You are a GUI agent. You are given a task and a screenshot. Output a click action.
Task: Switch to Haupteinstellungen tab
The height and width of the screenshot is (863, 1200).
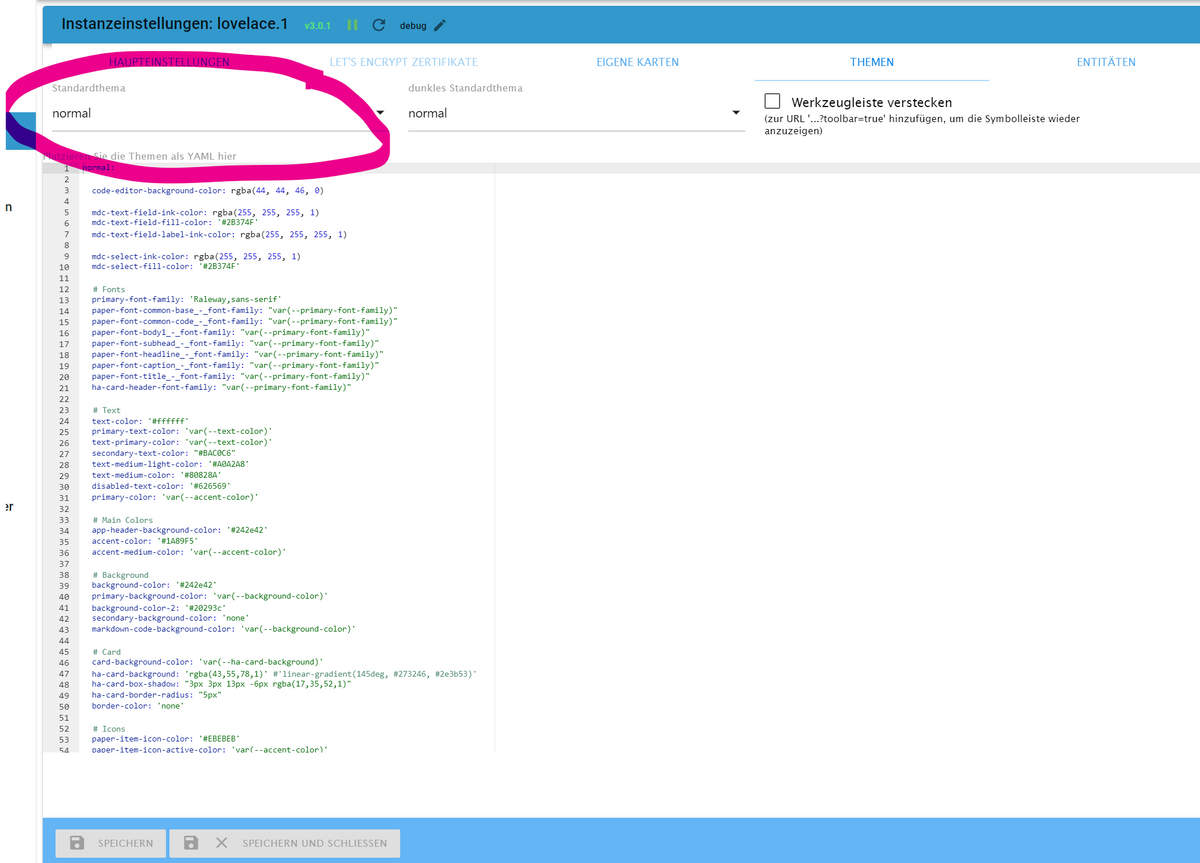169,62
